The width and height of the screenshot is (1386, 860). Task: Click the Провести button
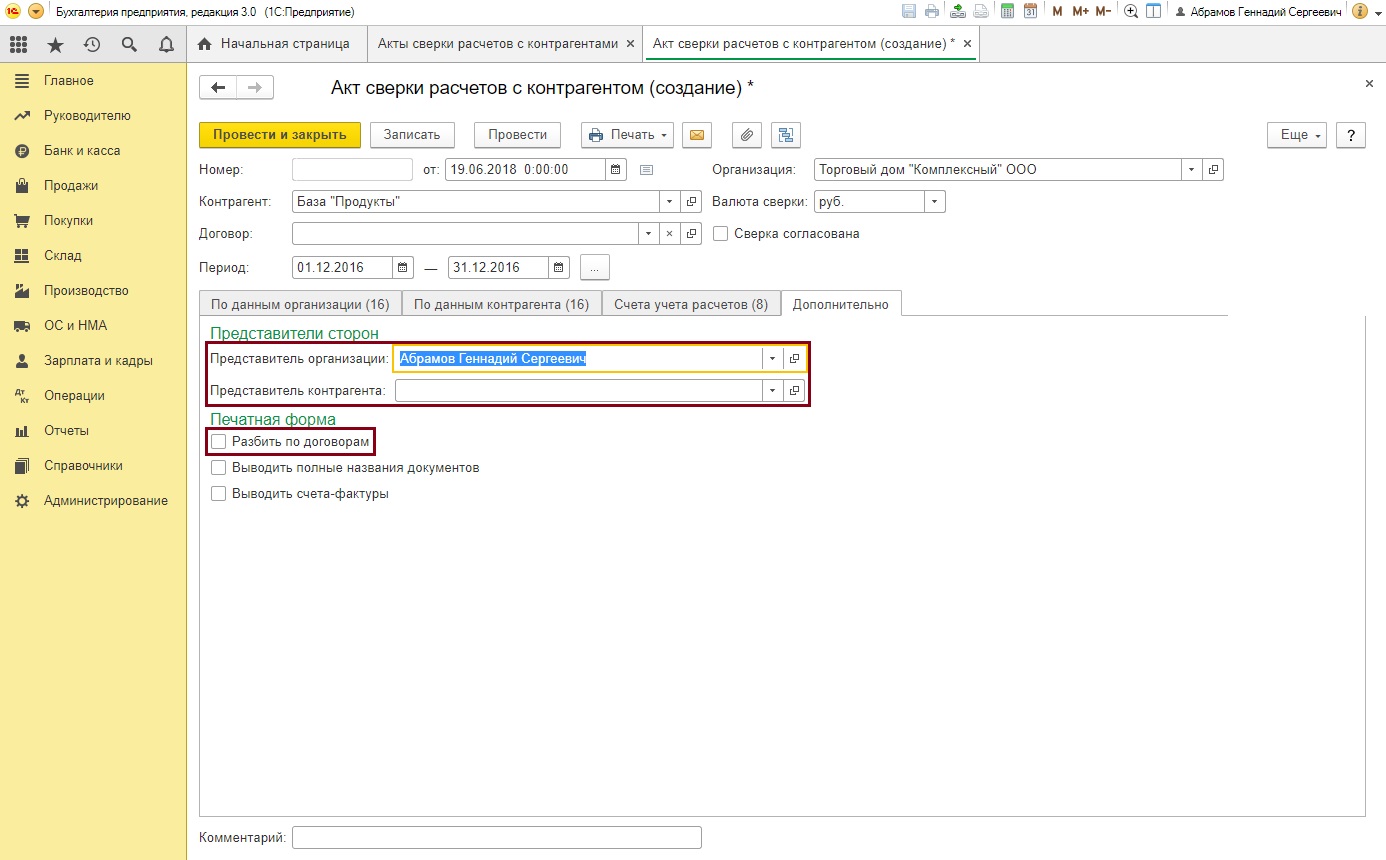[x=517, y=135]
